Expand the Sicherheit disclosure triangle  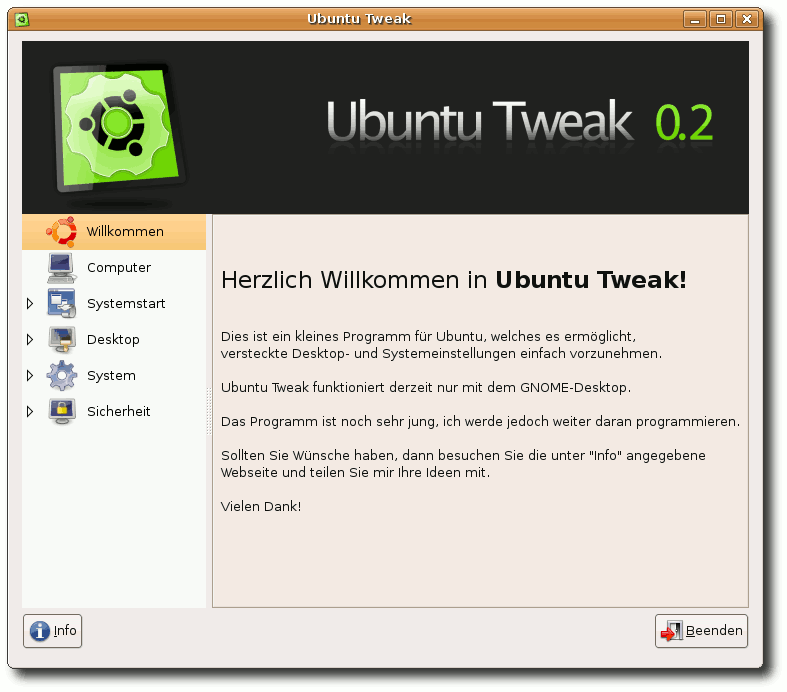(x=30, y=411)
